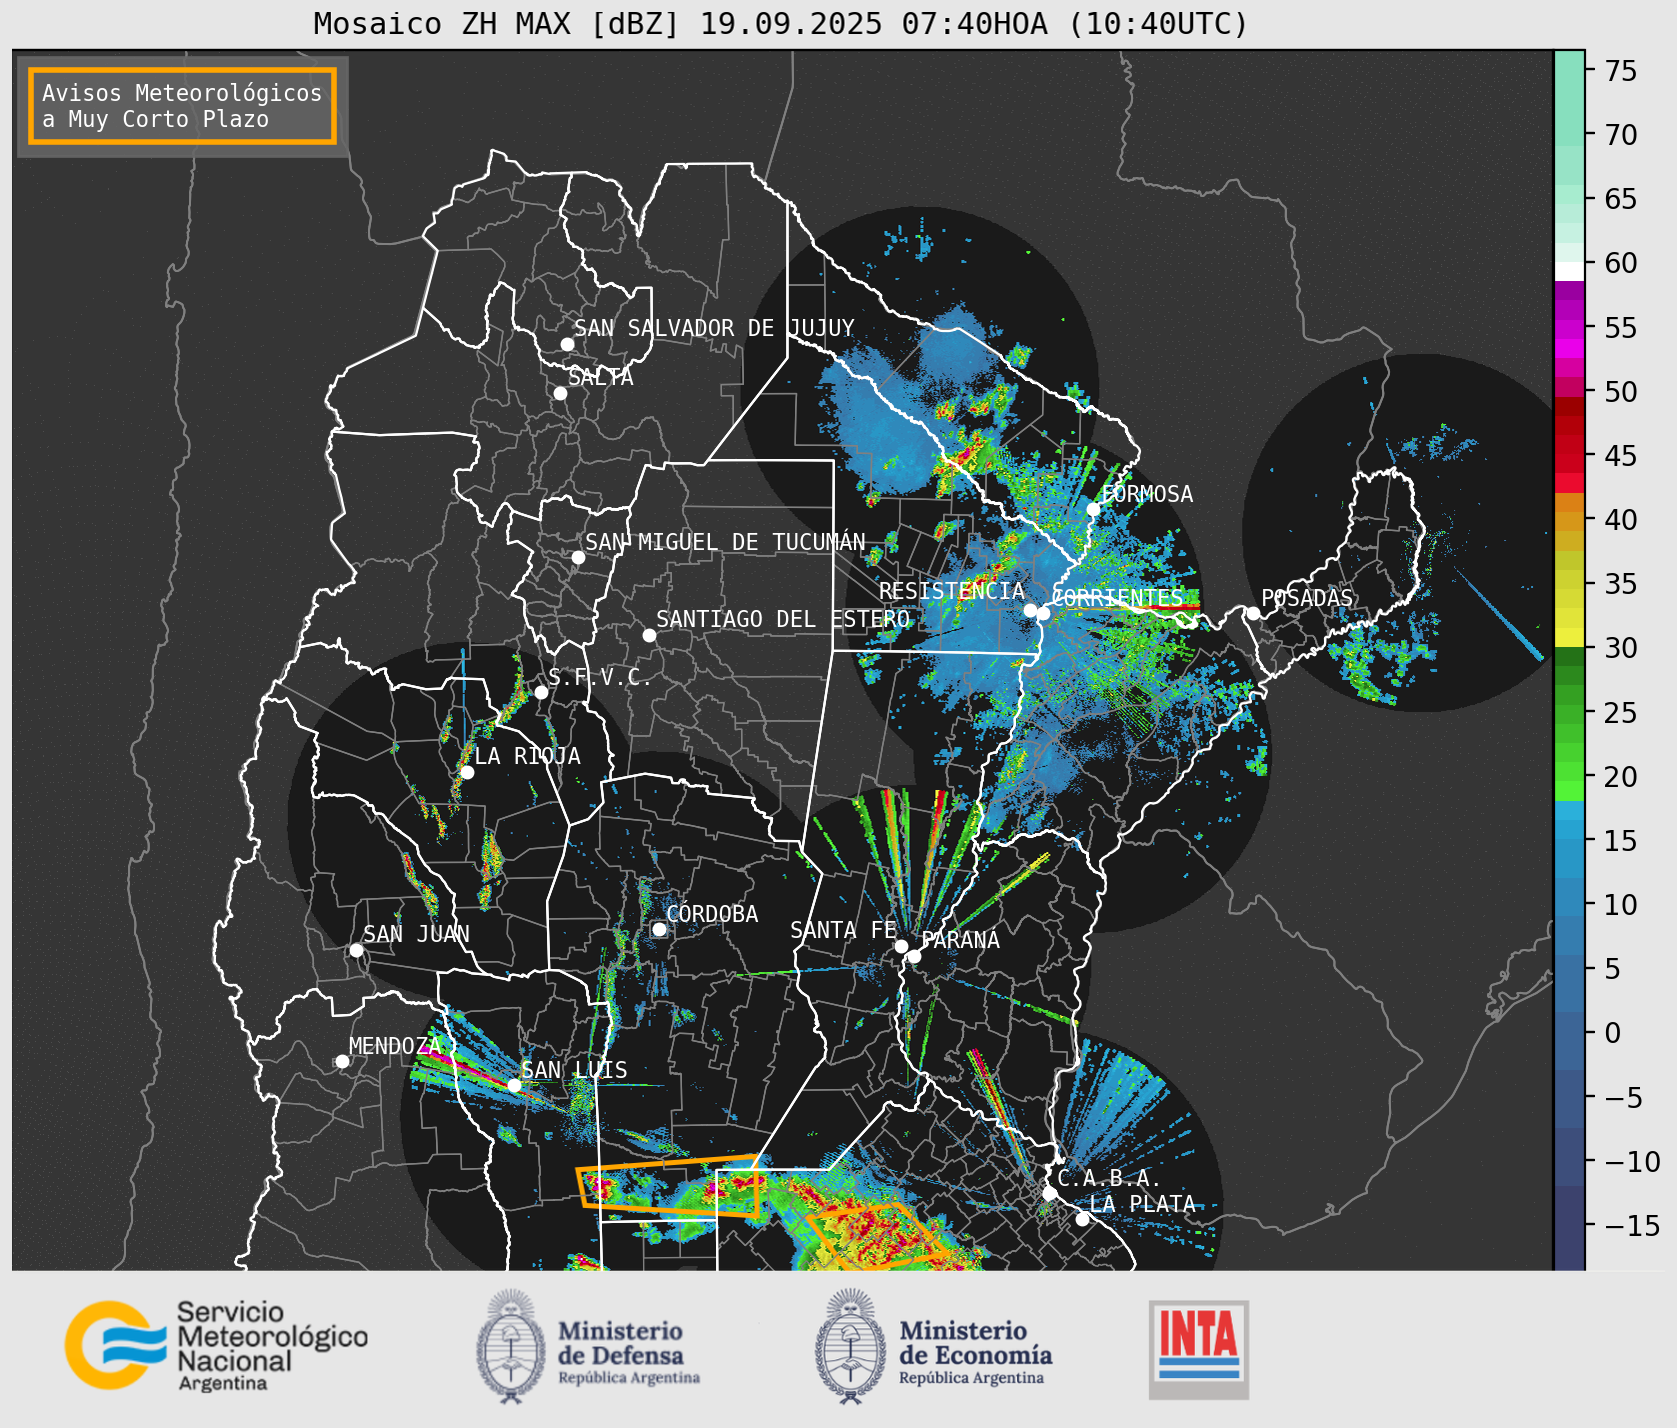Click the Corrientes city marker dot
The image size is (1677, 1428).
coord(1043,613)
